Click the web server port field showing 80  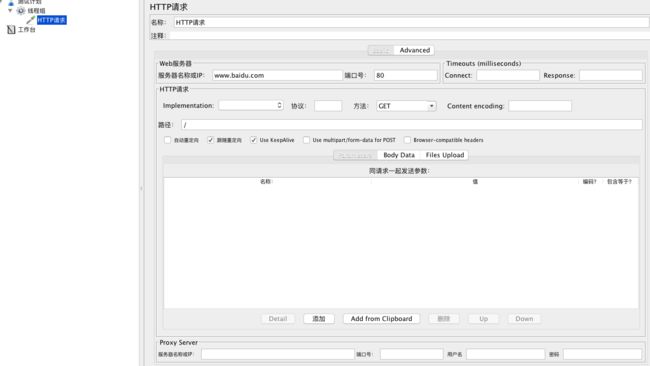click(x=405, y=75)
